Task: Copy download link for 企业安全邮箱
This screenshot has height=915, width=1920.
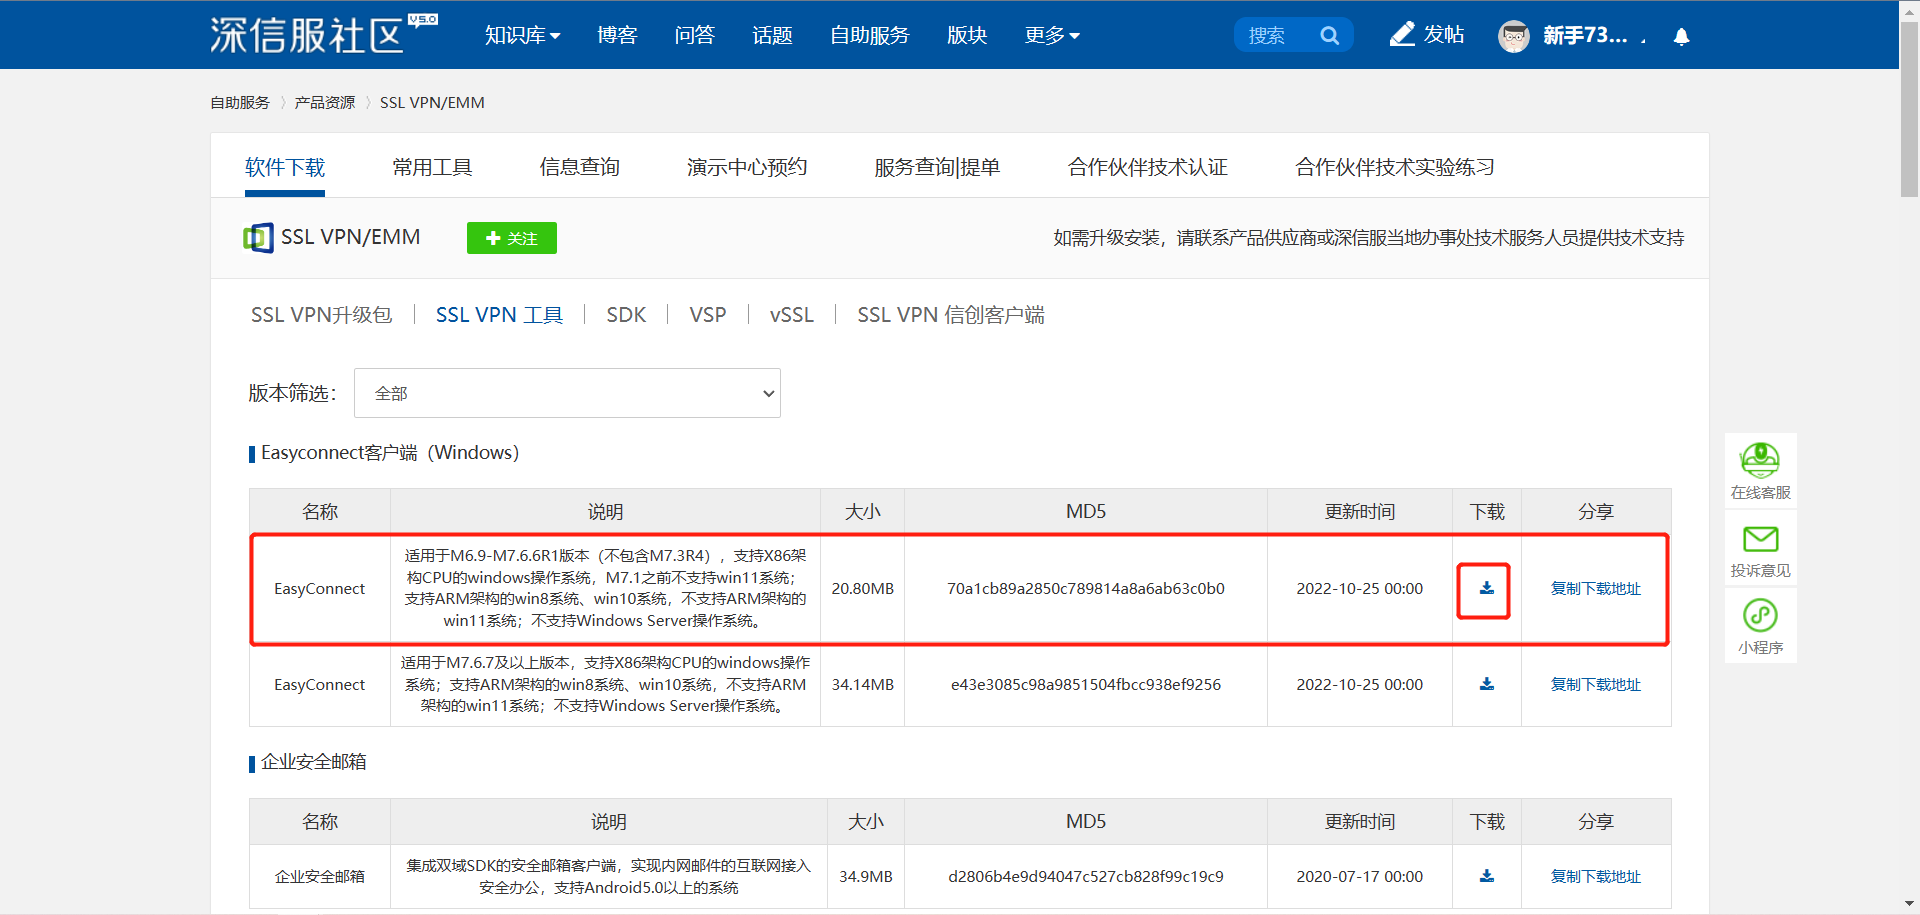Action: tap(1596, 876)
